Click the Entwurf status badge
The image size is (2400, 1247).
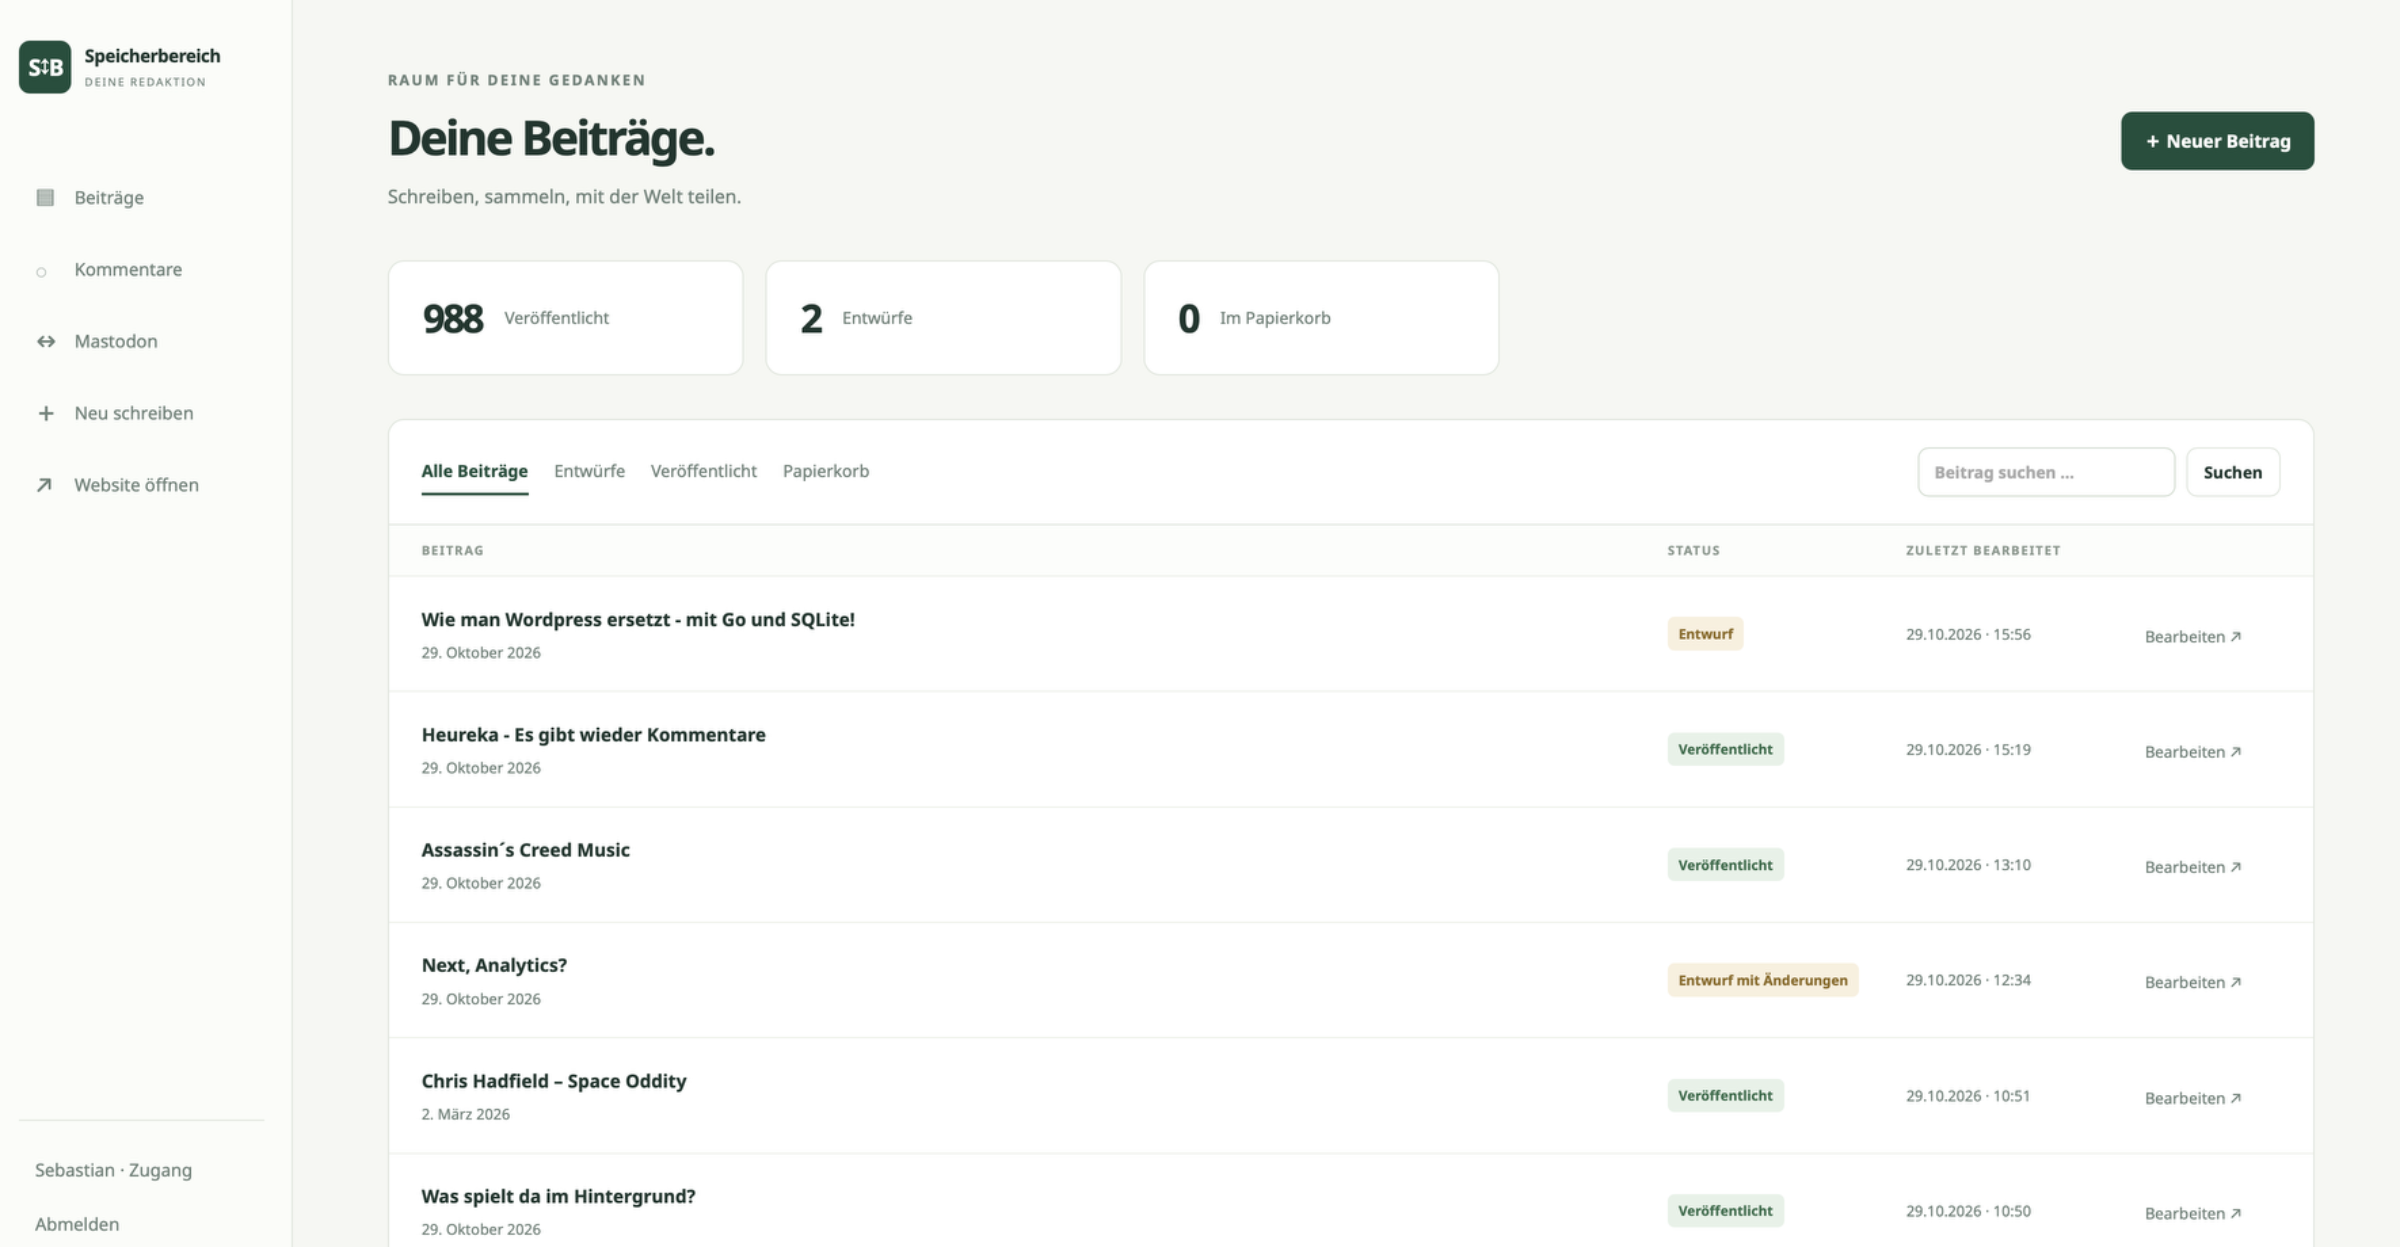pyautogui.click(x=1705, y=634)
